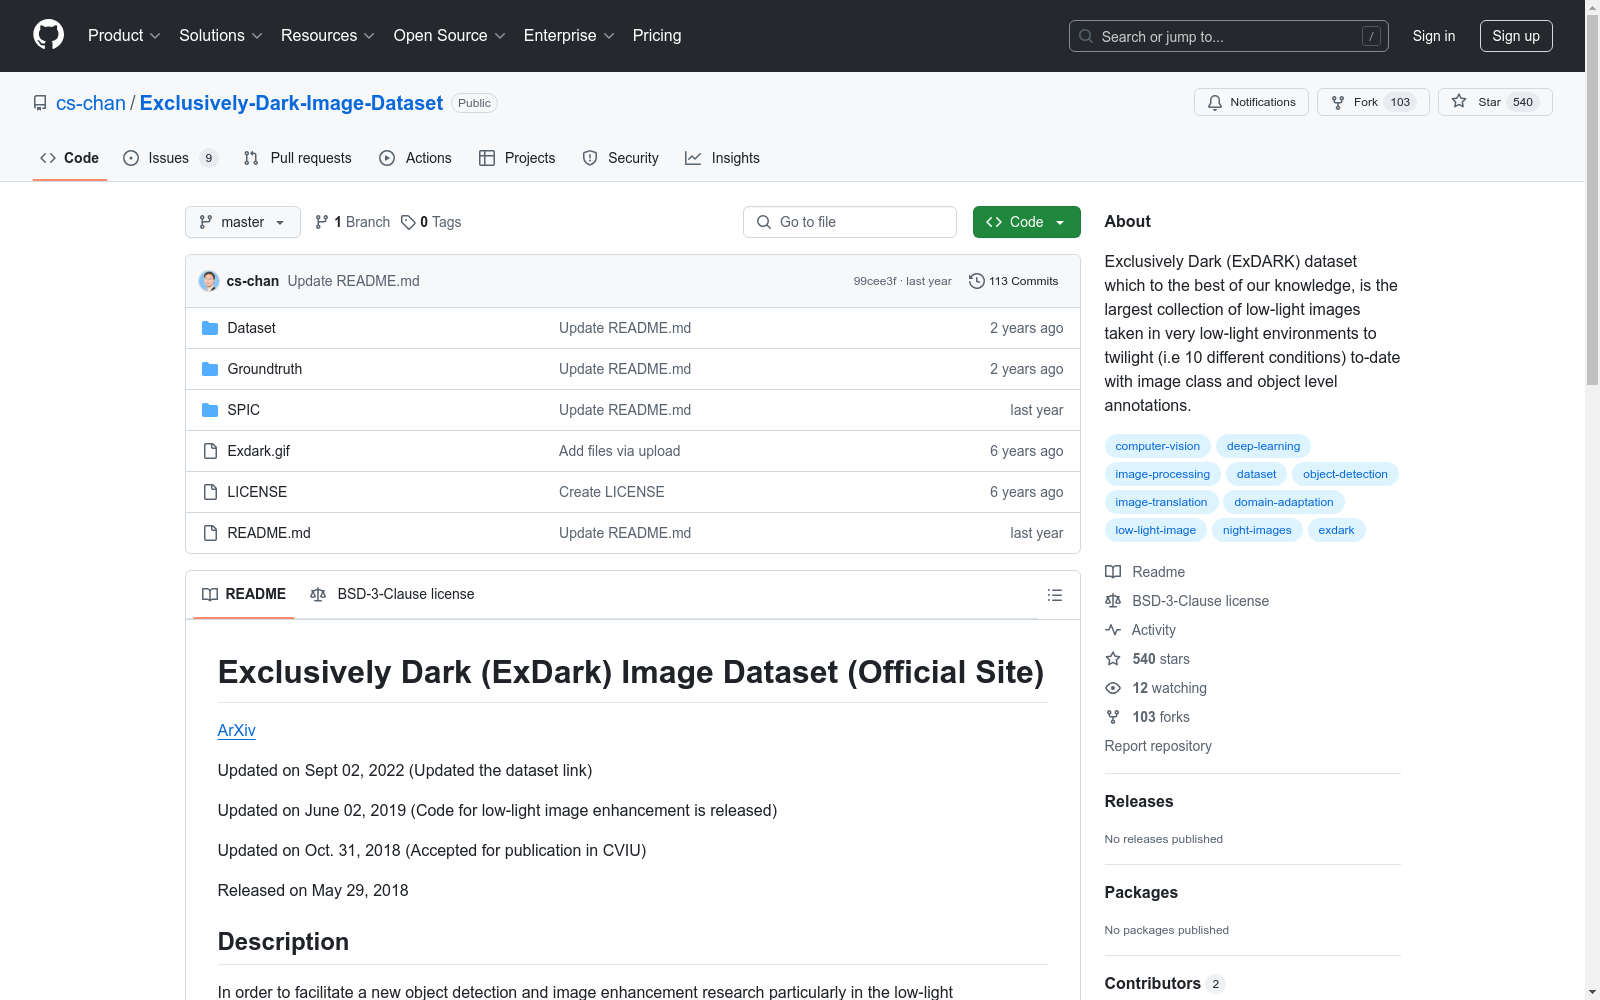Open the Pricing page

click(657, 35)
